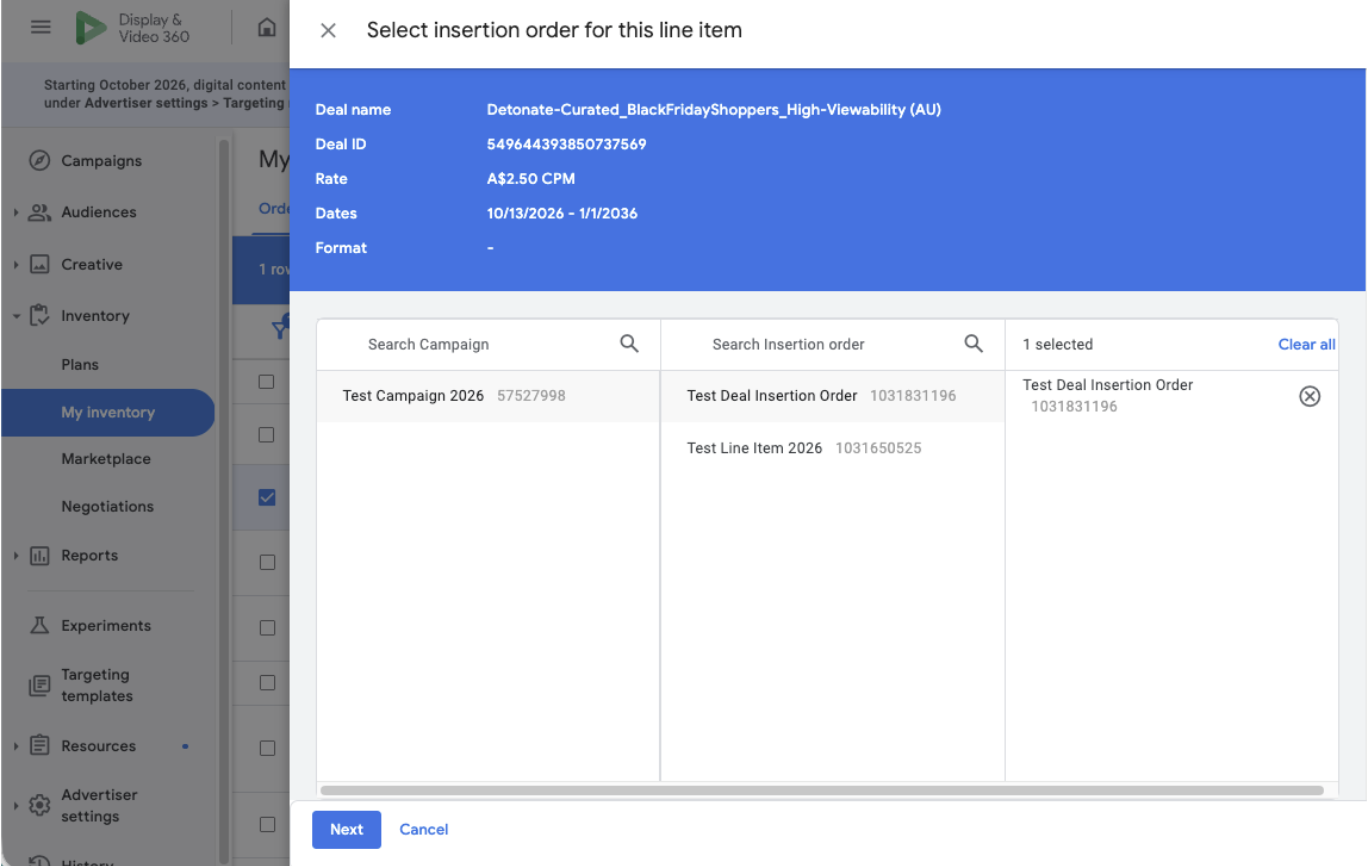Expand the Reports section arrow

16,556
